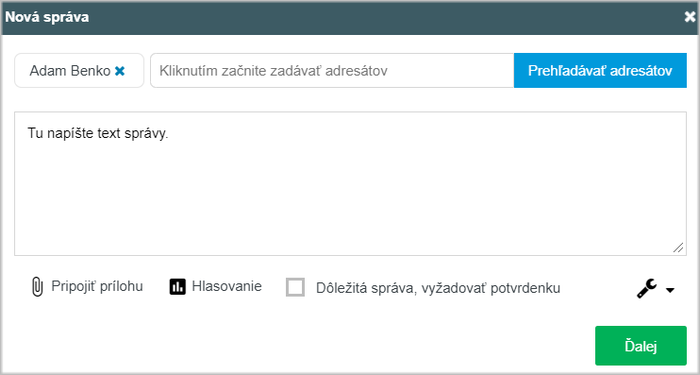Grab the textarea resize corner handle
Image resolution: width=700 pixels, height=375 pixels.
tap(678, 248)
